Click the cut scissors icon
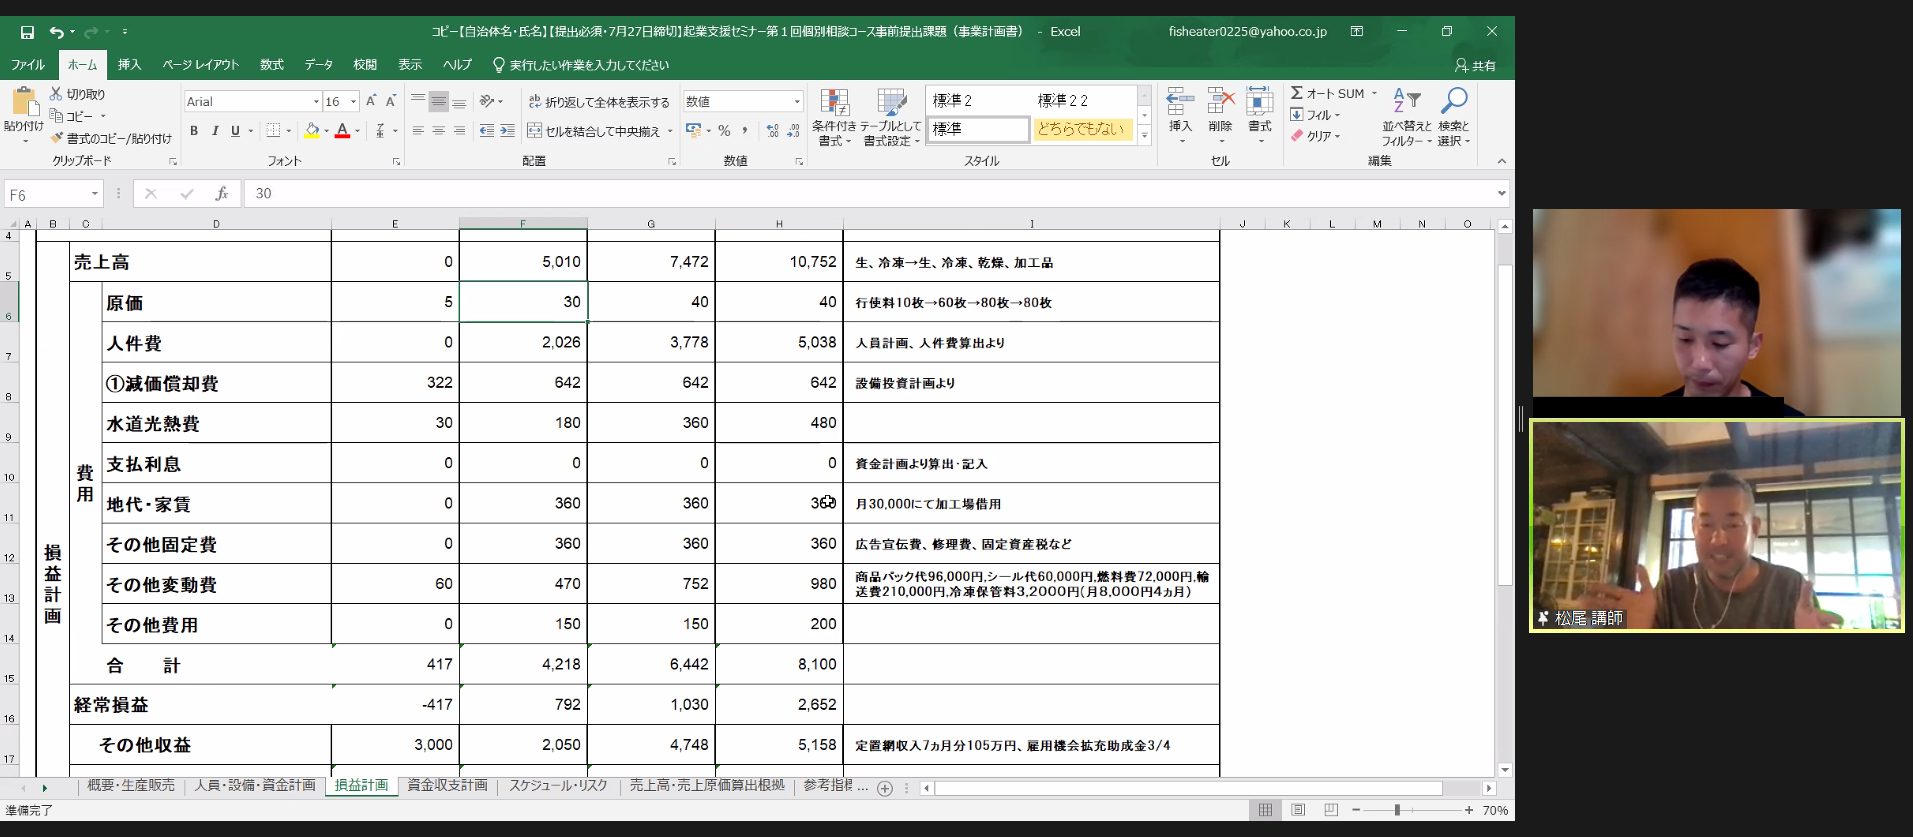The height and width of the screenshot is (837, 1913). 56,93
